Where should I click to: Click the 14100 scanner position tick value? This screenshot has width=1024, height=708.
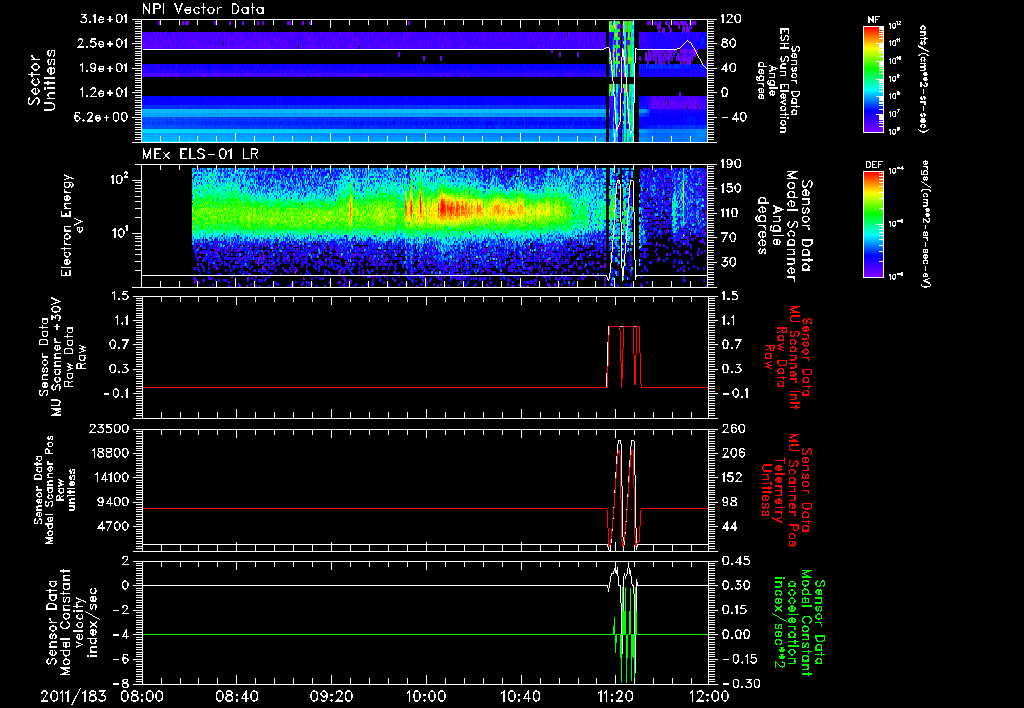coord(110,477)
